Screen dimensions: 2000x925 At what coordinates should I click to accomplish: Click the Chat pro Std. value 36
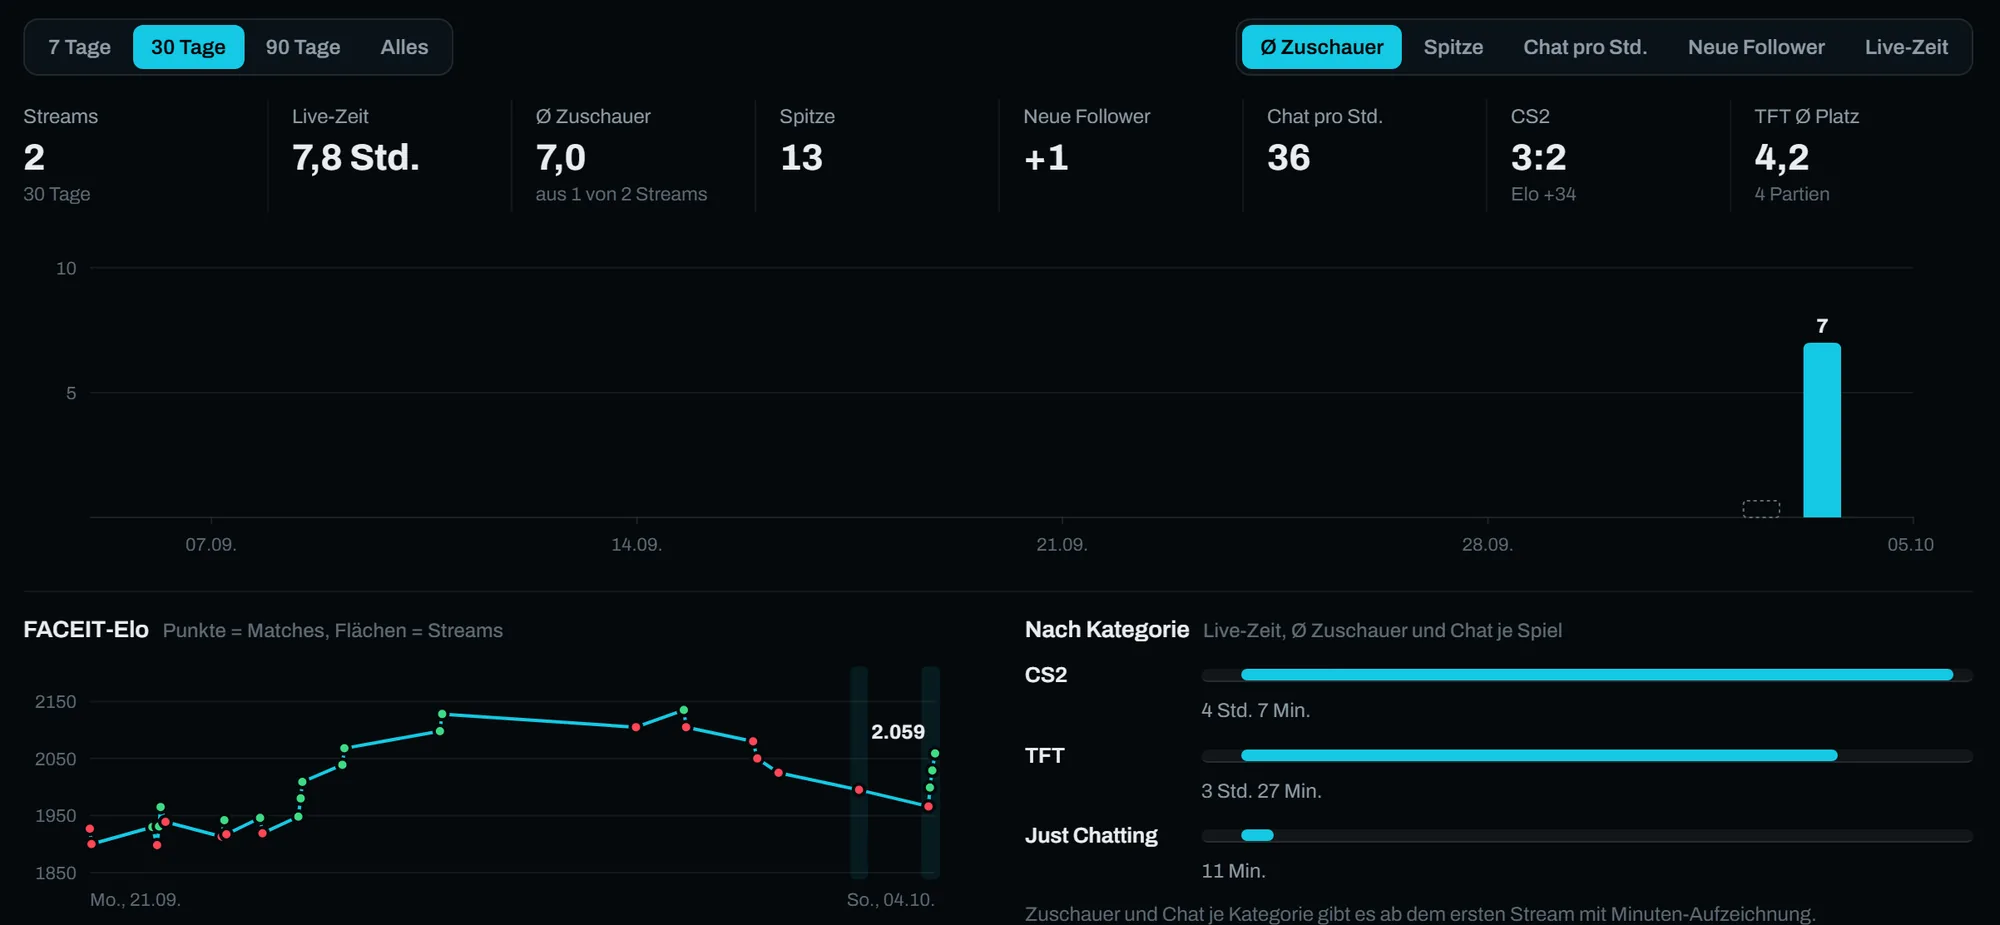(1288, 157)
